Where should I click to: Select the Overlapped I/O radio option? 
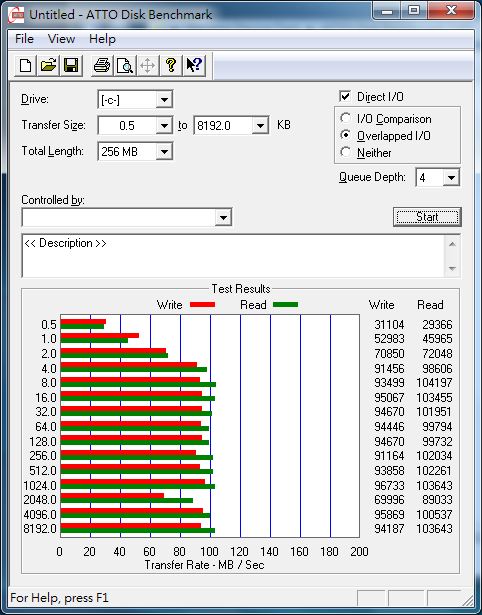pos(346,135)
